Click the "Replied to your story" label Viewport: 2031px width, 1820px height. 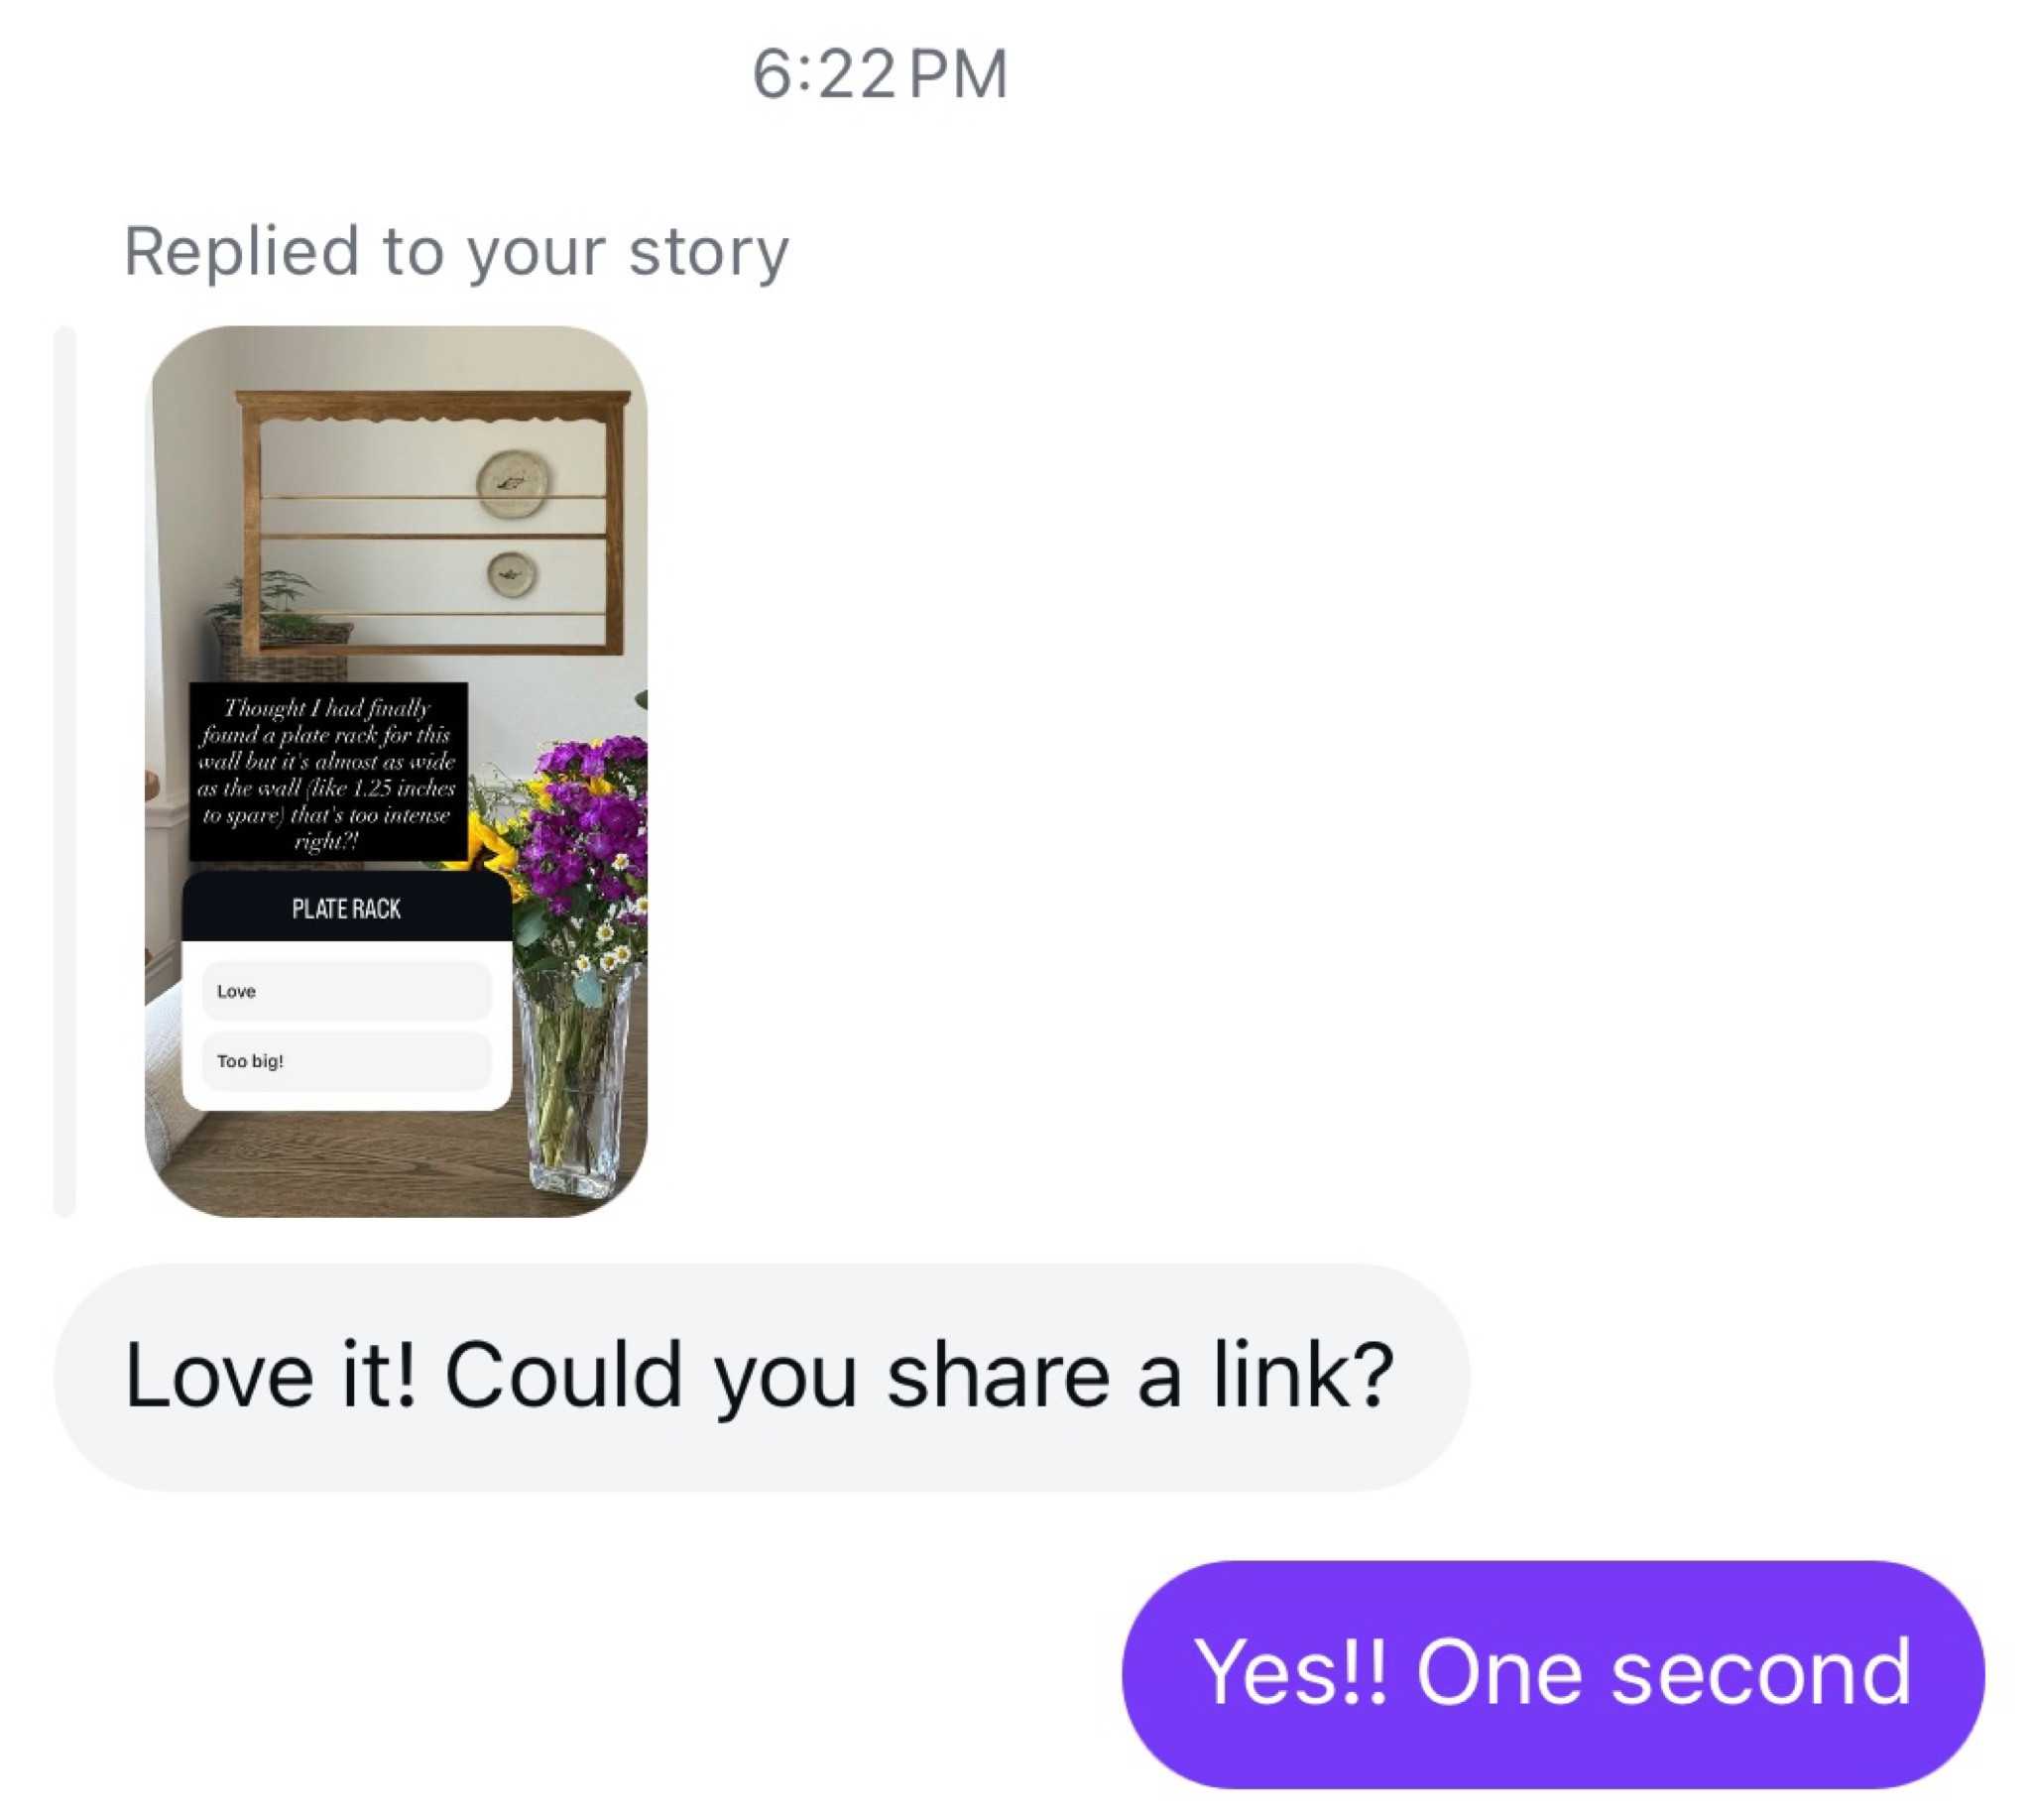coord(456,251)
